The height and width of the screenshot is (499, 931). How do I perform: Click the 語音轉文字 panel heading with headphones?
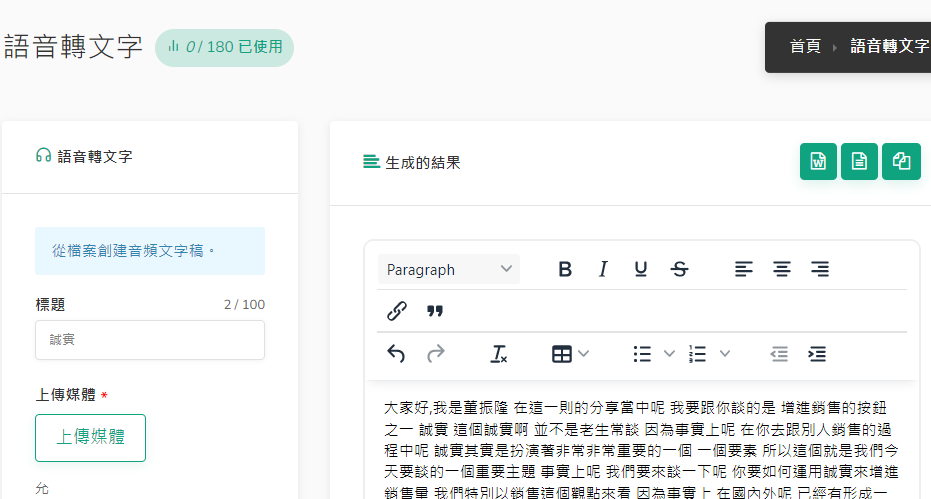coord(84,156)
